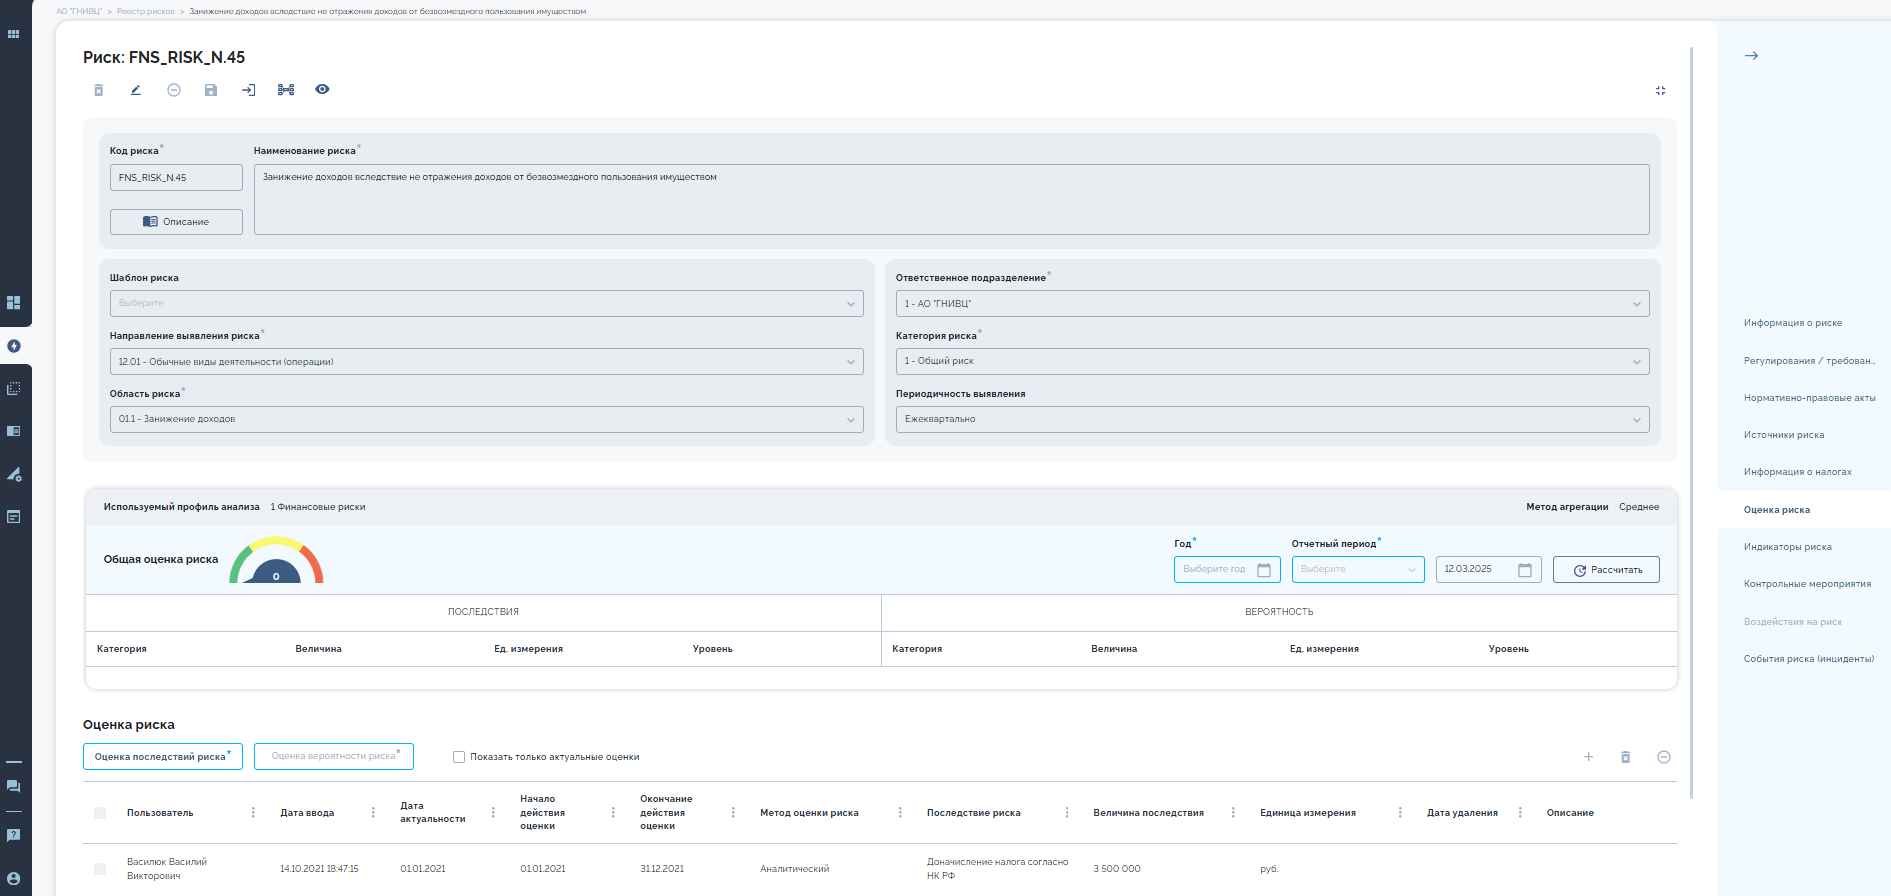This screenshot has width=1891, height=896.
Task: Open the Ответственное подразделение dropdown
Action: 1272,303
